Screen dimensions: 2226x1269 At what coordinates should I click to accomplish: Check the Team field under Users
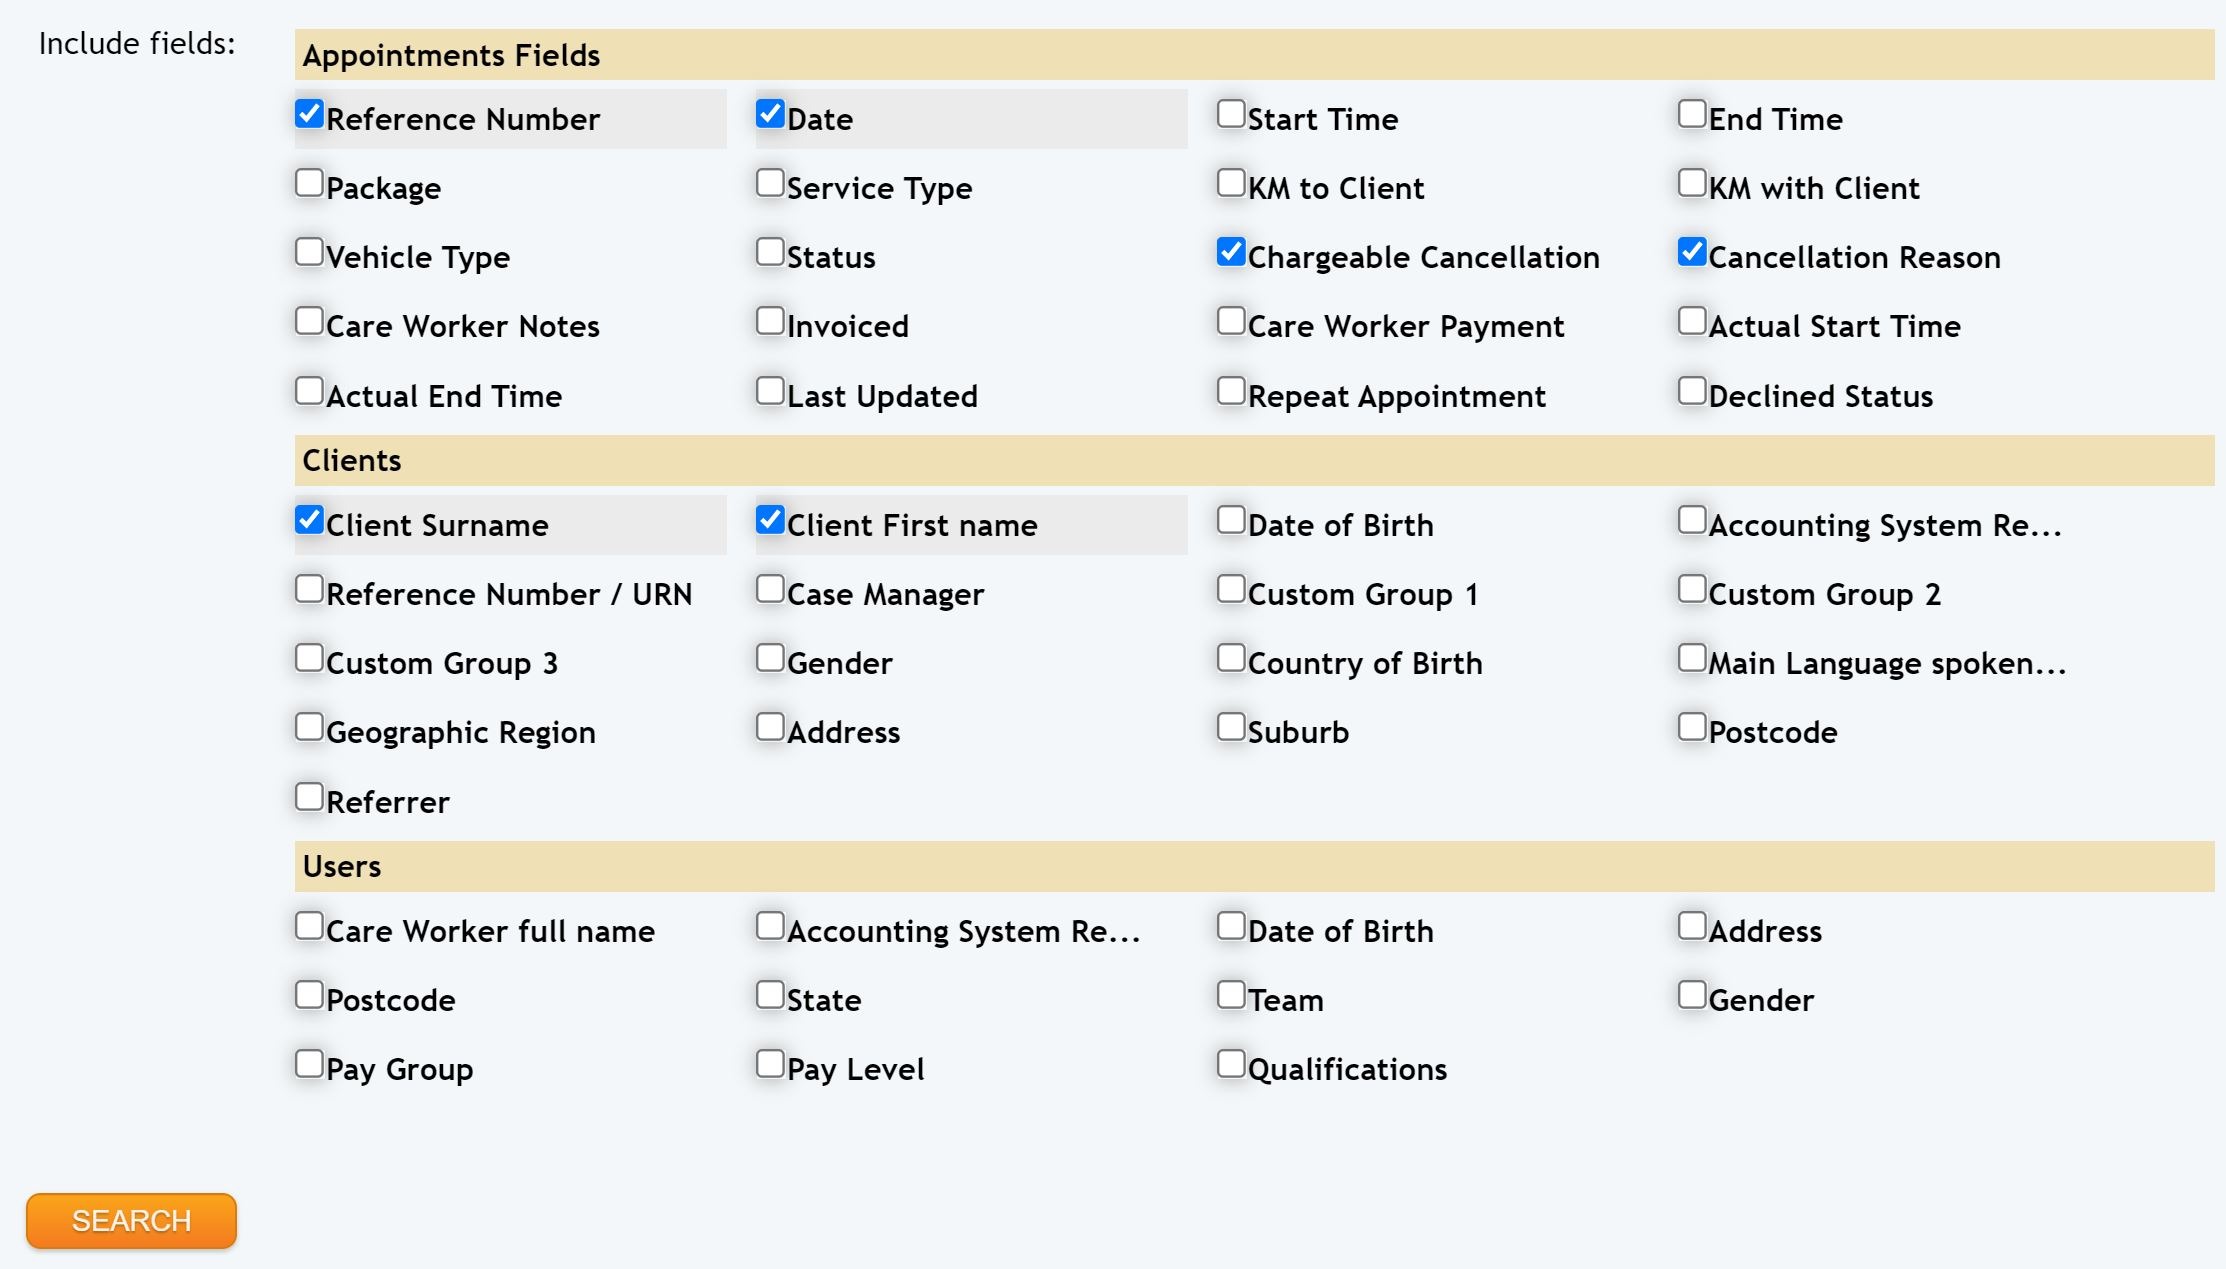[1231, 995]
